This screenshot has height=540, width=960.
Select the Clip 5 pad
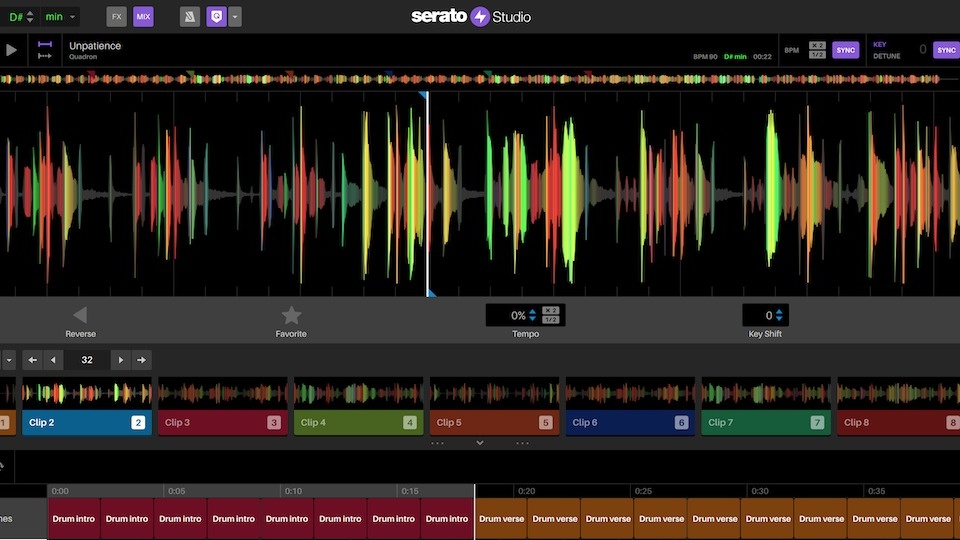coord(495,422)
